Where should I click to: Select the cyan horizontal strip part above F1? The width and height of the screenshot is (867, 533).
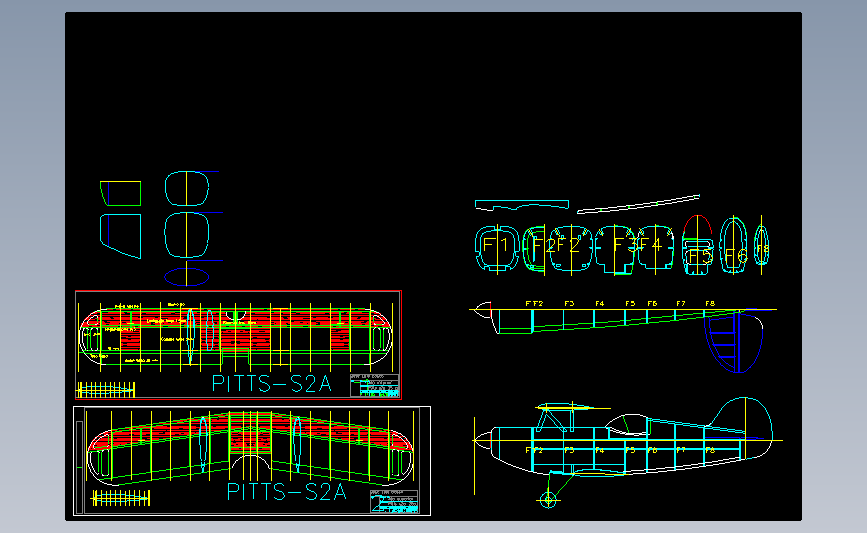tap(521, 205)
